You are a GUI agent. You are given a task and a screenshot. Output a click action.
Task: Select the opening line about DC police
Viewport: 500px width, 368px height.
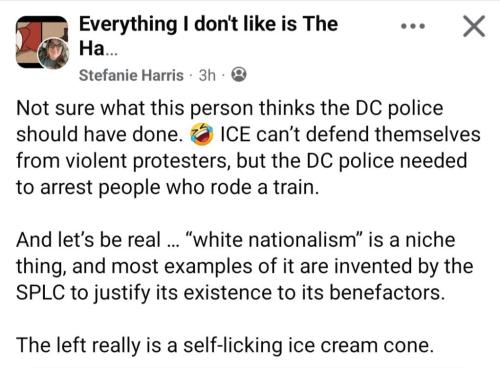[230, 108]
